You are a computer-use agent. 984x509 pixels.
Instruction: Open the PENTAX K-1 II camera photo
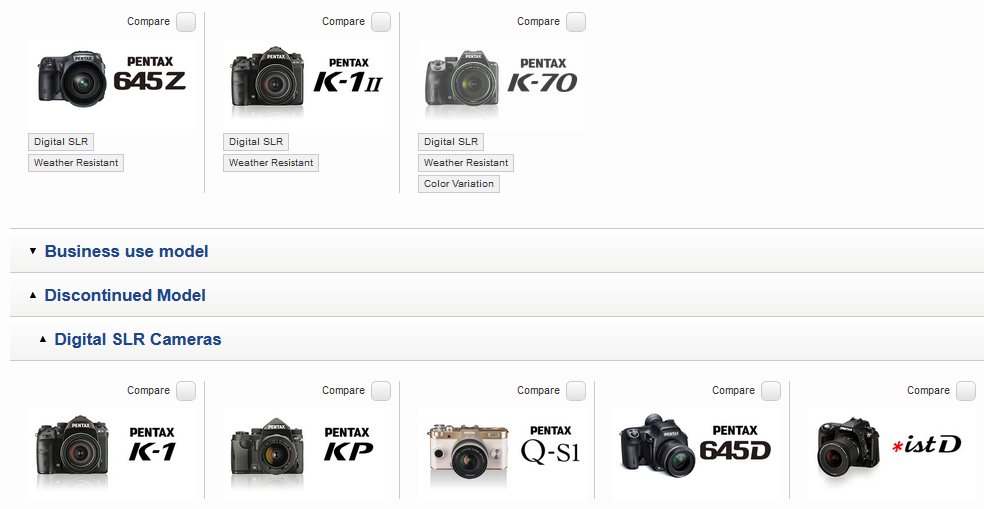pyautogui.click(x=267, y=80)
